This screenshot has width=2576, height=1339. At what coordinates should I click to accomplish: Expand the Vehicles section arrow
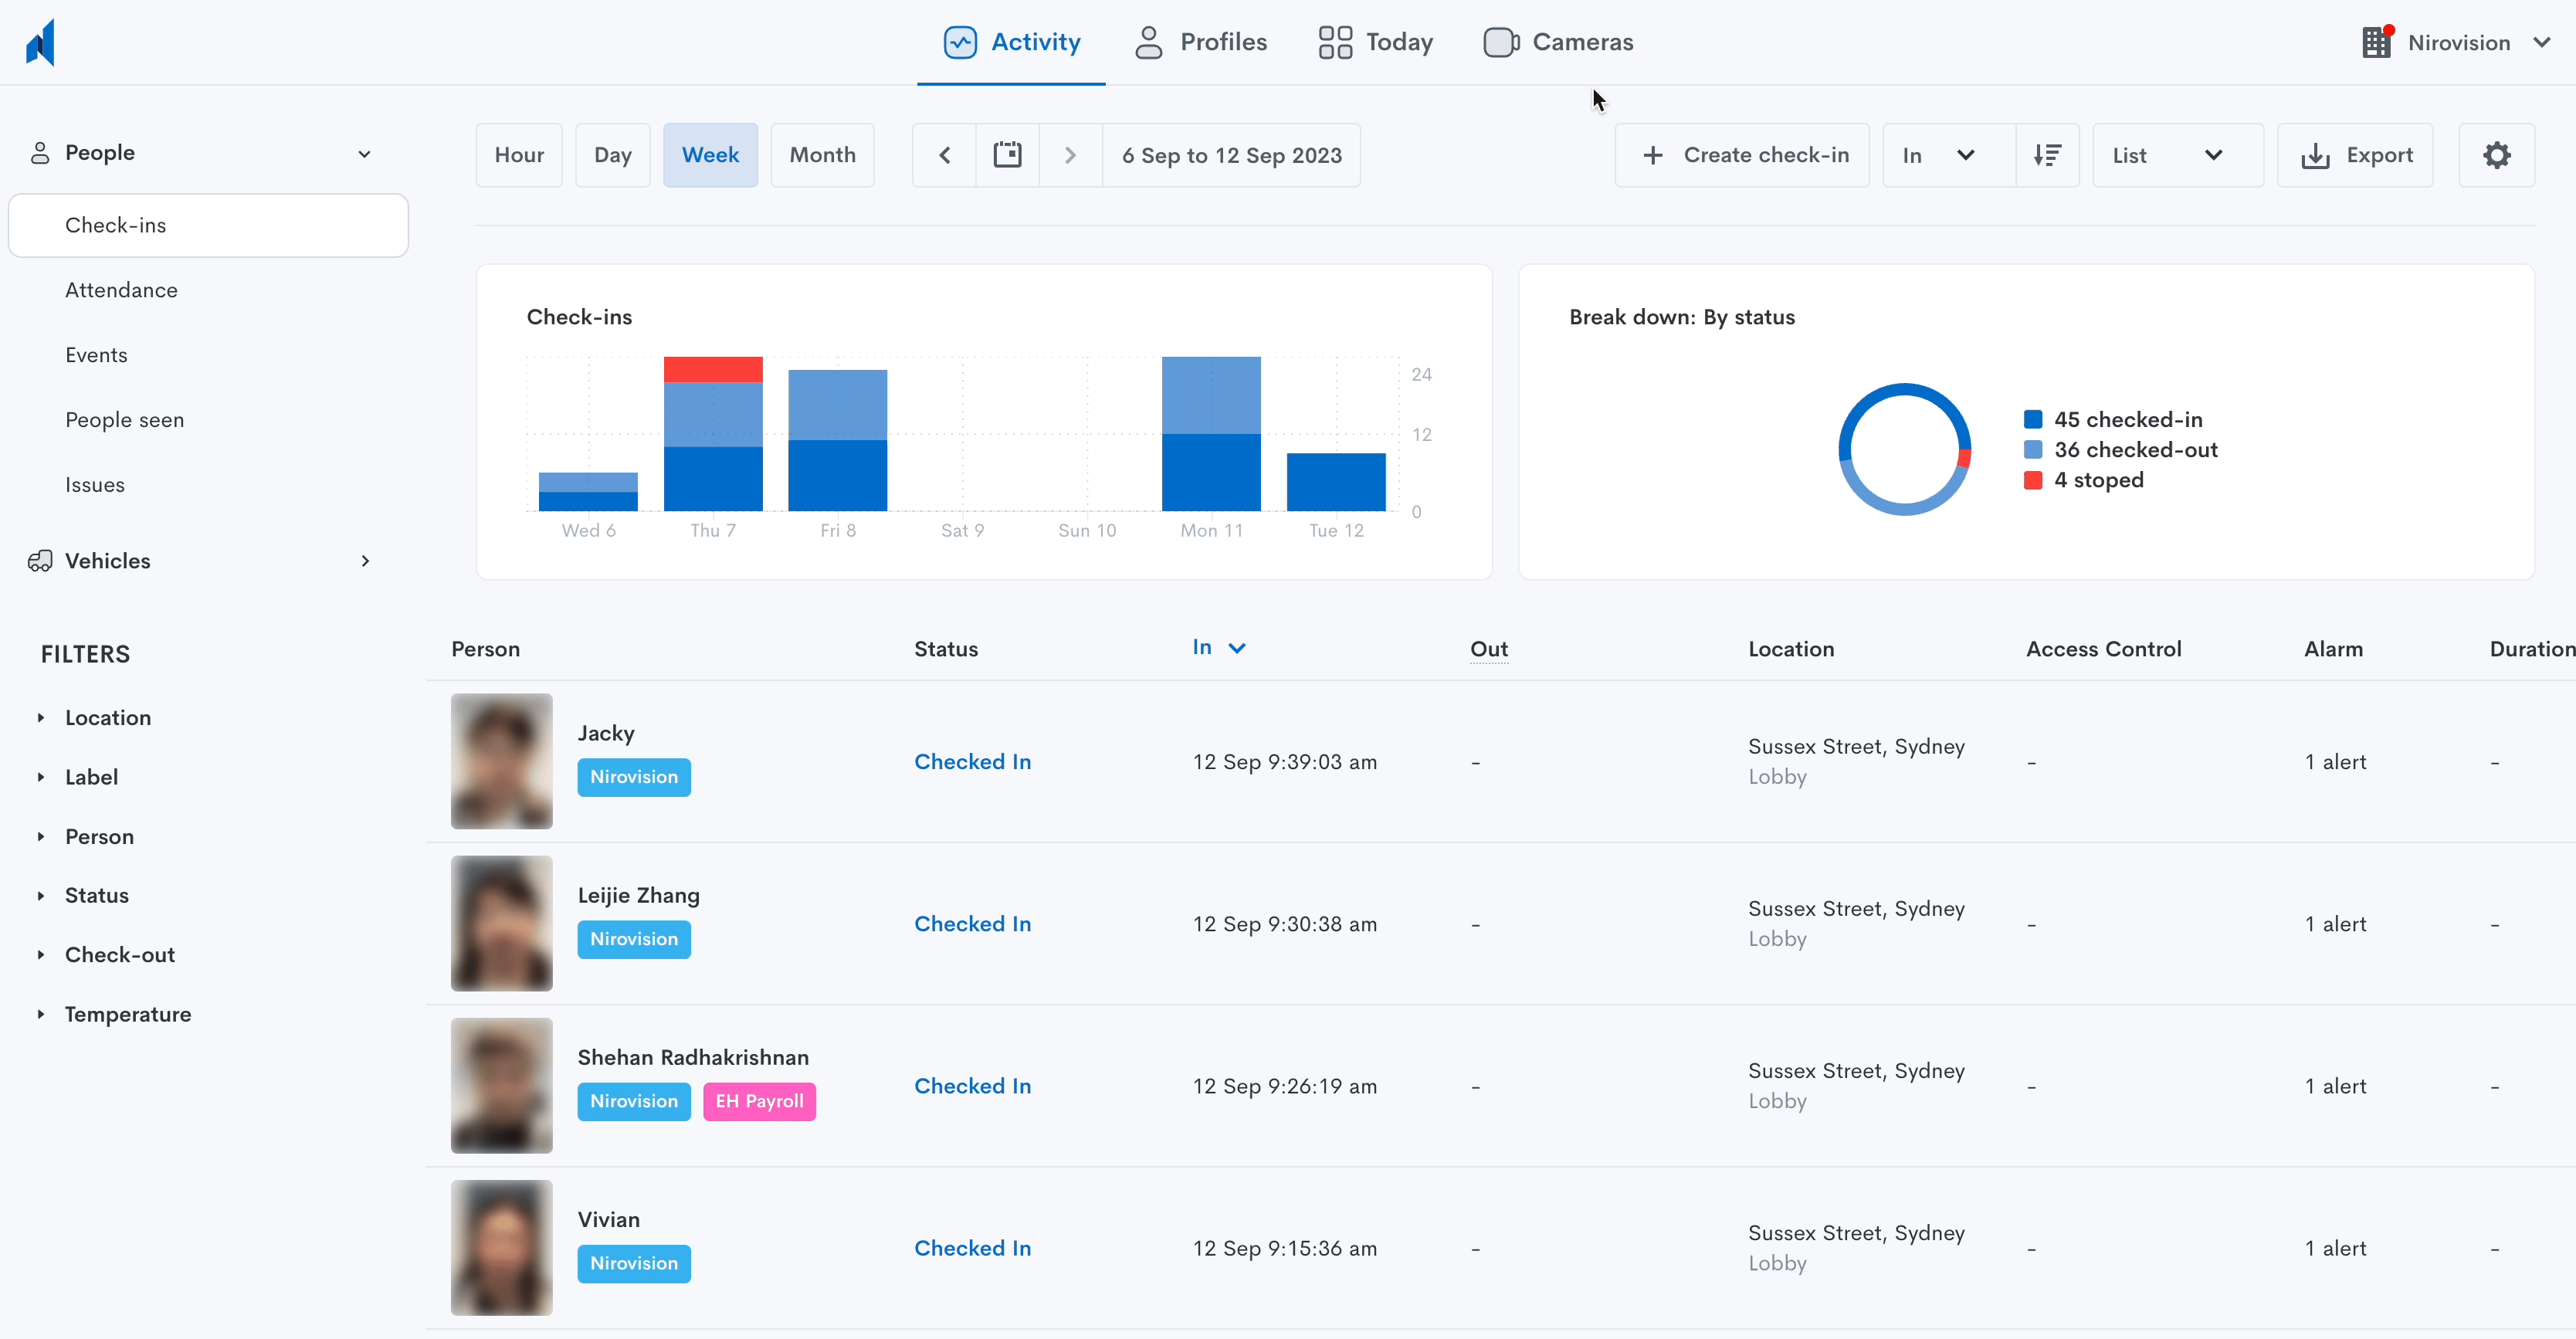[x=365, y=561]
